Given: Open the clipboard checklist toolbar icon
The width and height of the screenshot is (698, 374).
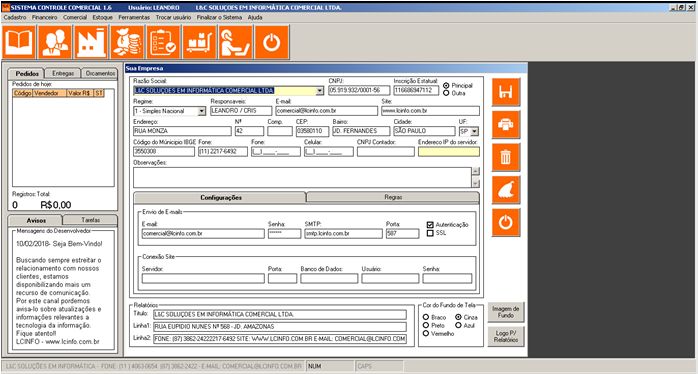Looking at the screenshot, I should click(x=163, y=42).
